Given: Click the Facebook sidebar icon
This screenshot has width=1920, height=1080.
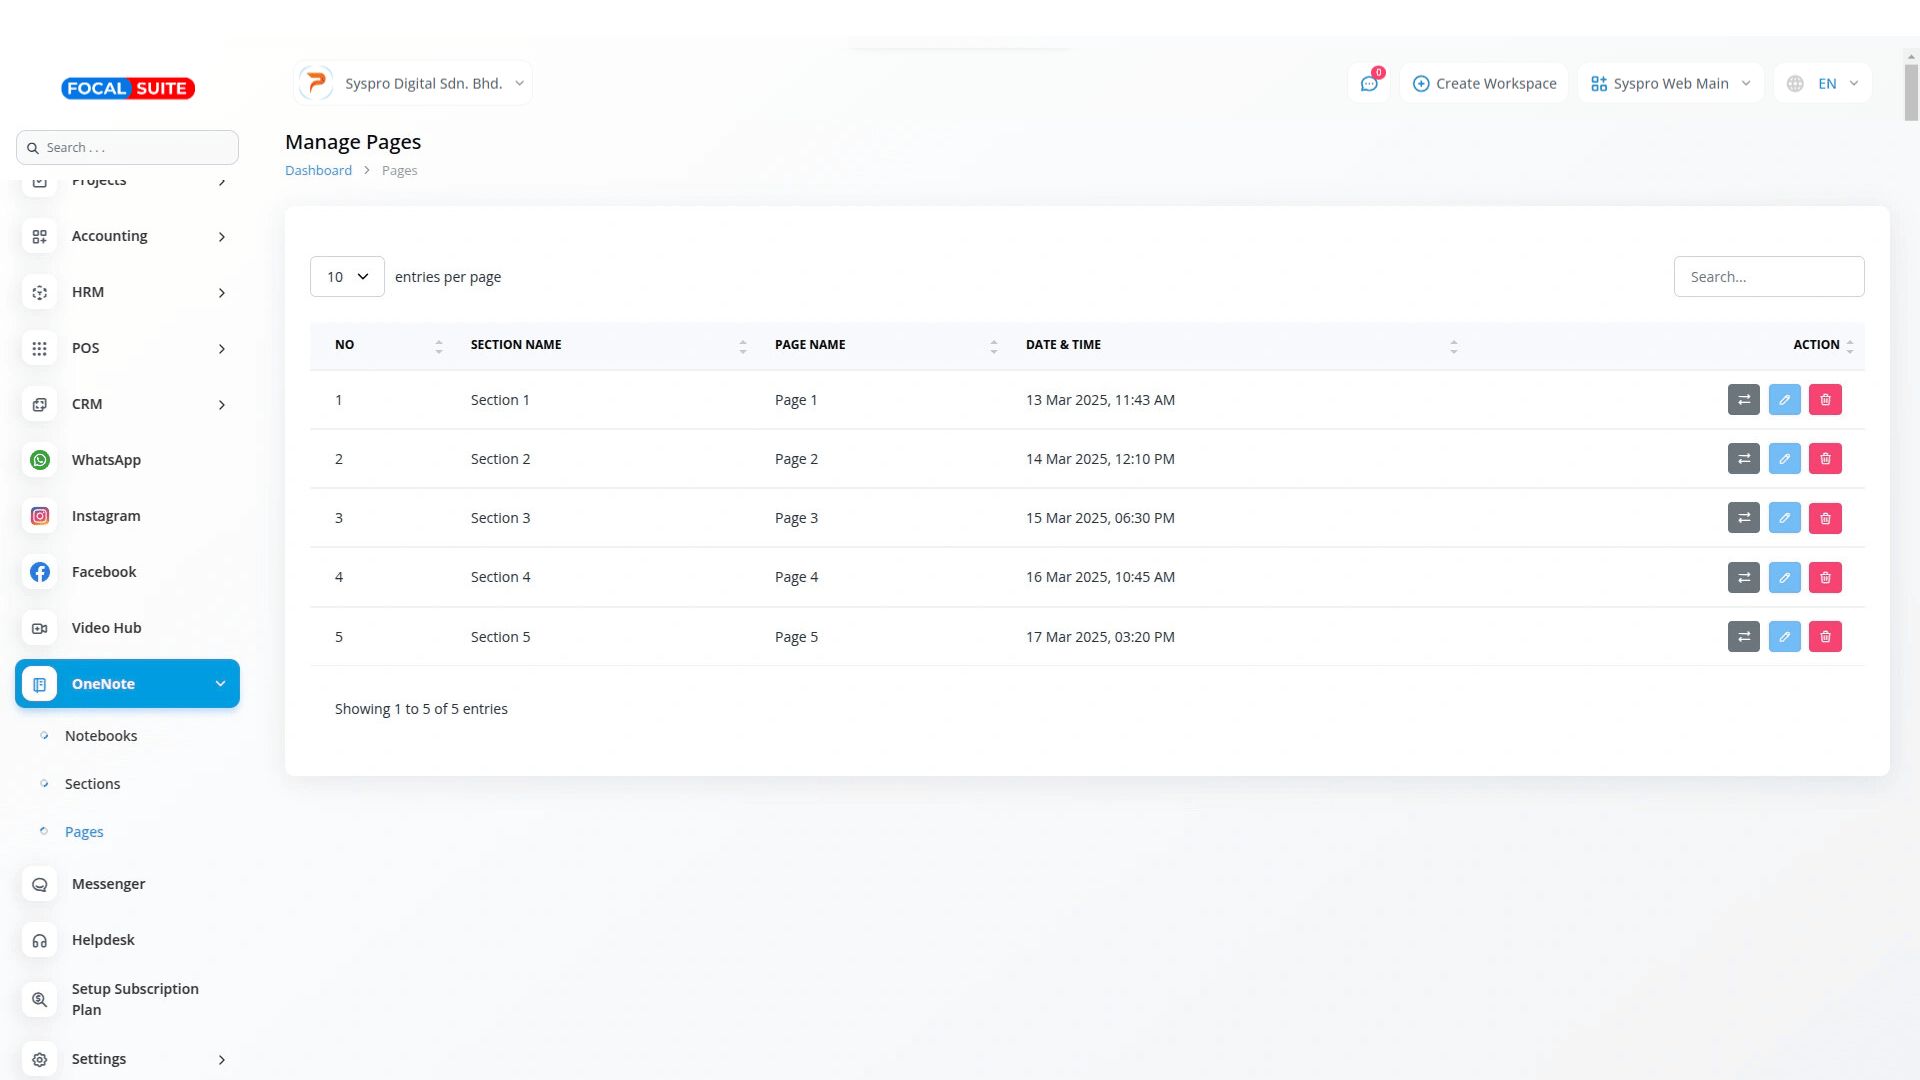Looking at the screenshot, I should (40, 572).
